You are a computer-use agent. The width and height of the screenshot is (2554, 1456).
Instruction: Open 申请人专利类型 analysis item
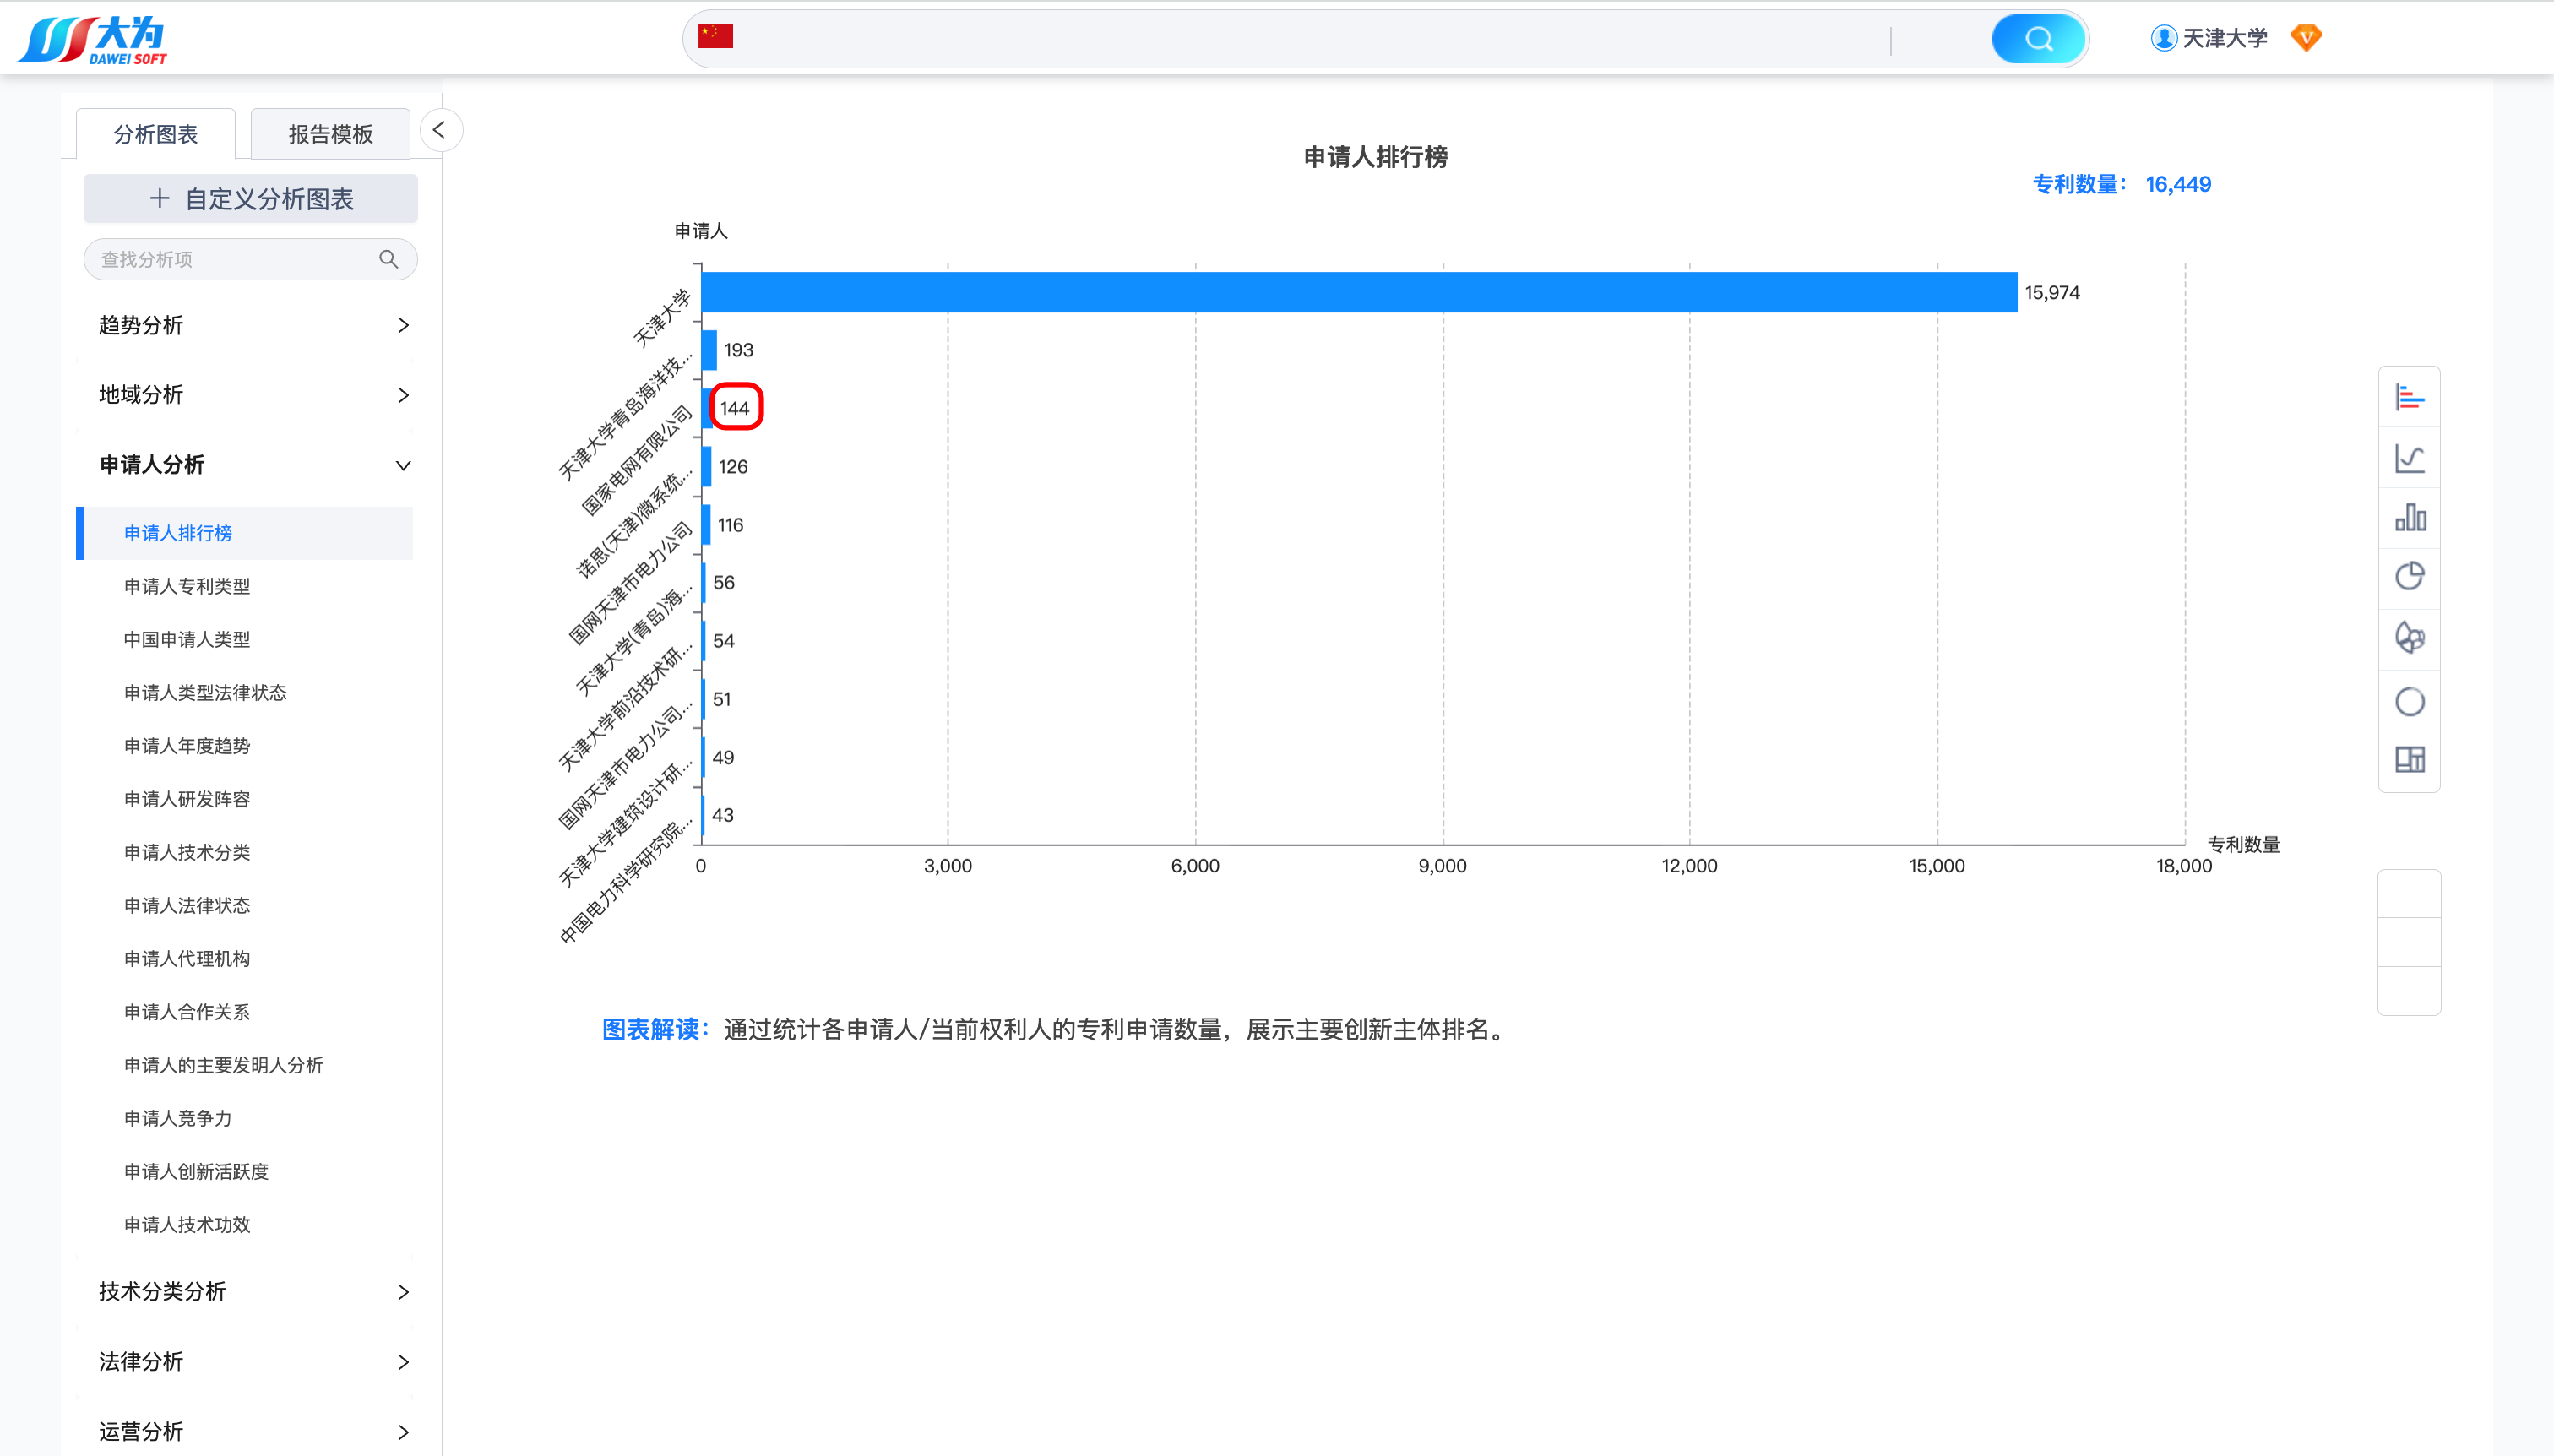pyautogui.click(x=187, y=586)
